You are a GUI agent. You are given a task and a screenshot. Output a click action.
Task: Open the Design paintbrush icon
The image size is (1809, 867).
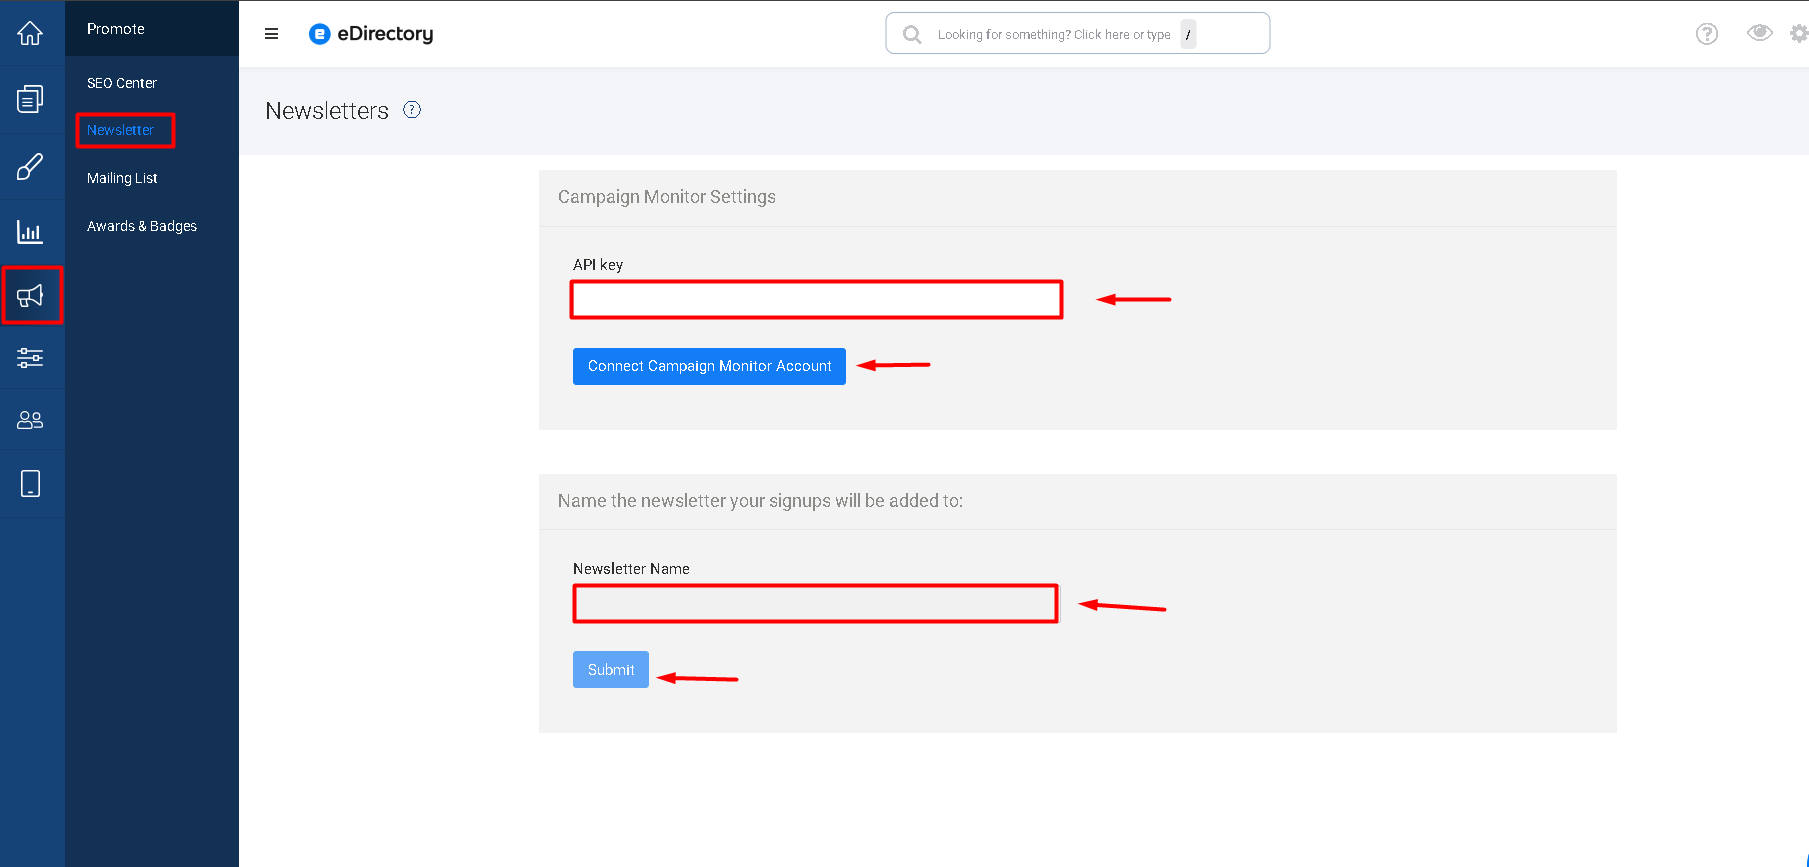click(30, 166)
